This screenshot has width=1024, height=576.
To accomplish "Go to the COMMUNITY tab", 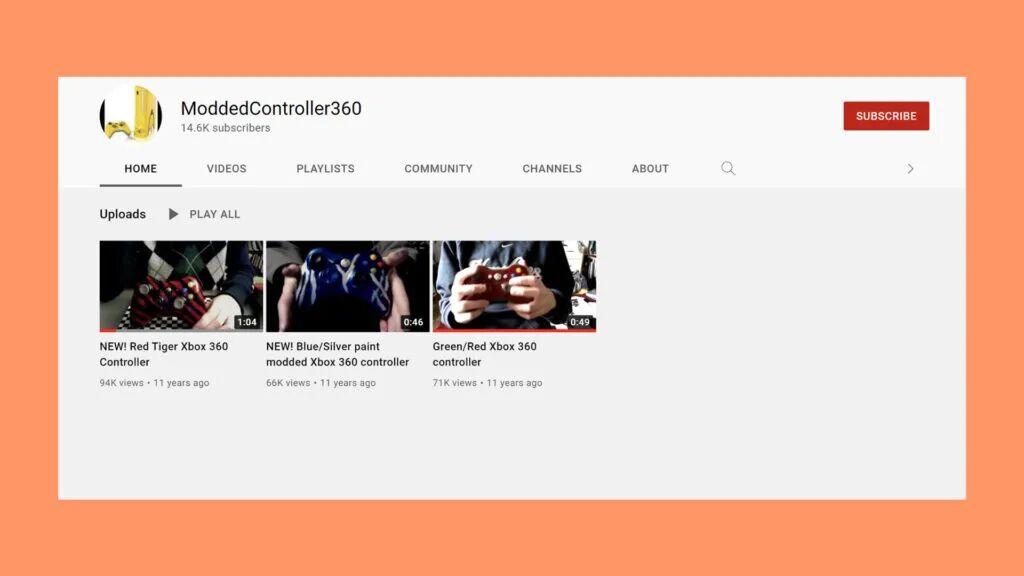I will pyautogui.click(x=438, y=168).
